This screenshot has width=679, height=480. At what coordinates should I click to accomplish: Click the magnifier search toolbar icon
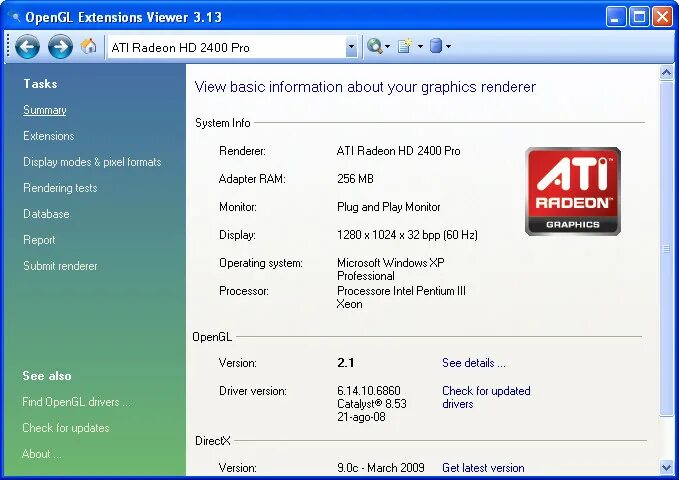(375, 46)
